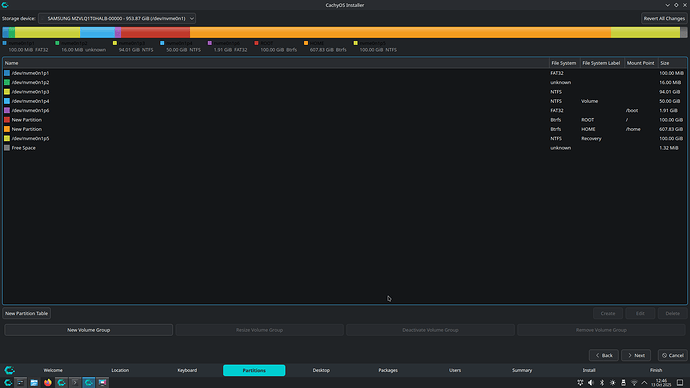The height and width of the screenshot is (388, 690).
Task: Click New Partition Table button
Action: (x=26, y=313)
